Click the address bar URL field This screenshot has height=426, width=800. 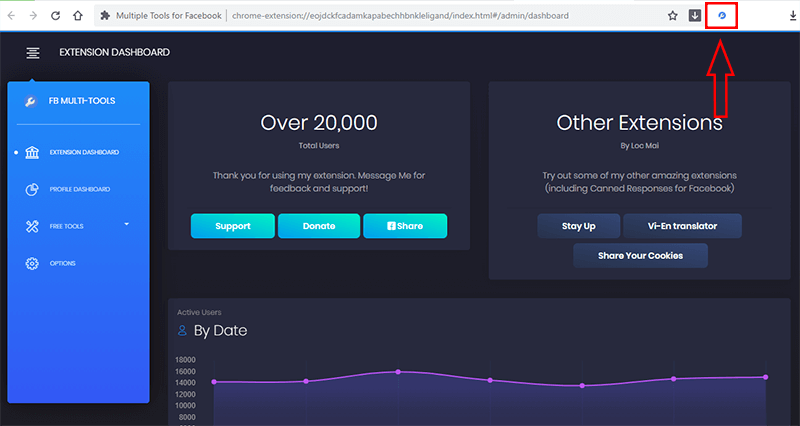click(x=400, y=16)
